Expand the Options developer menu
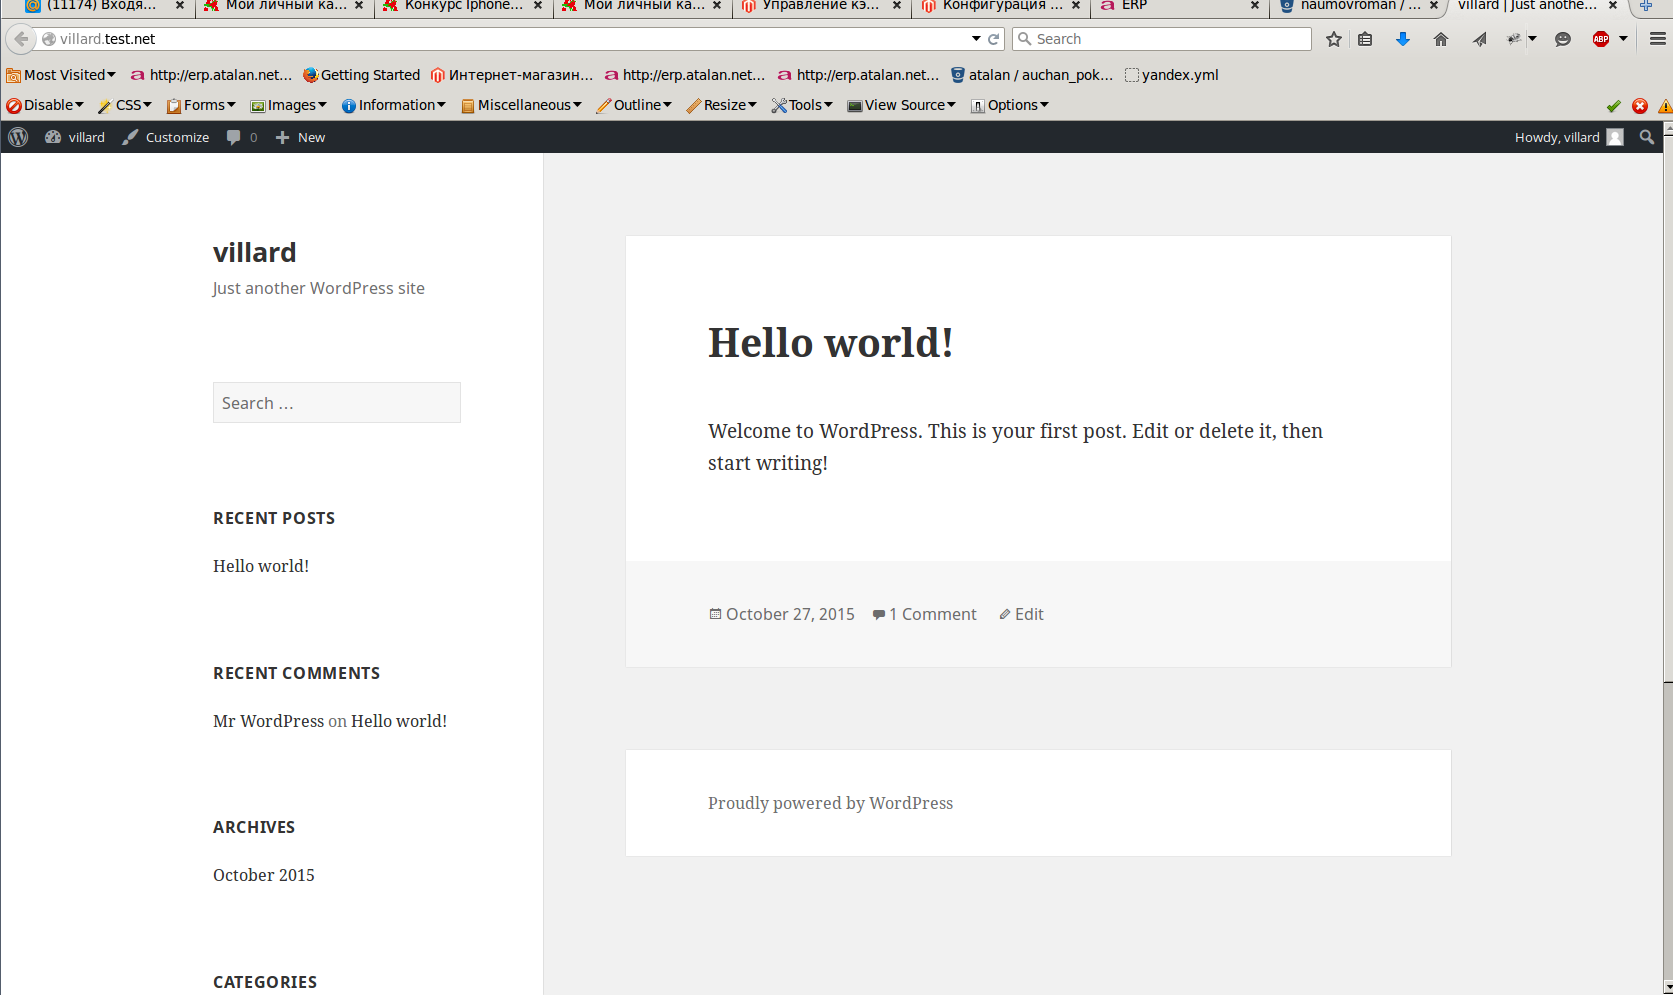 click(x=1010, y=105)
